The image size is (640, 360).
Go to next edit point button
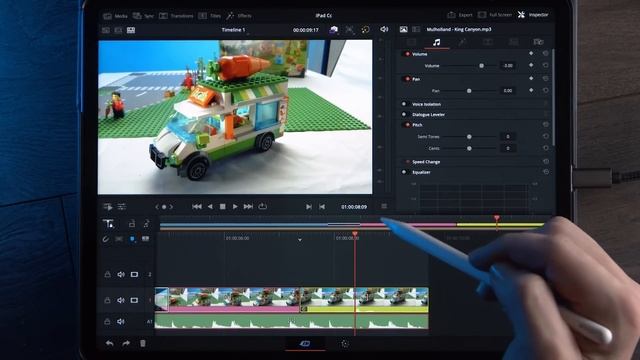tap(309, 207)
